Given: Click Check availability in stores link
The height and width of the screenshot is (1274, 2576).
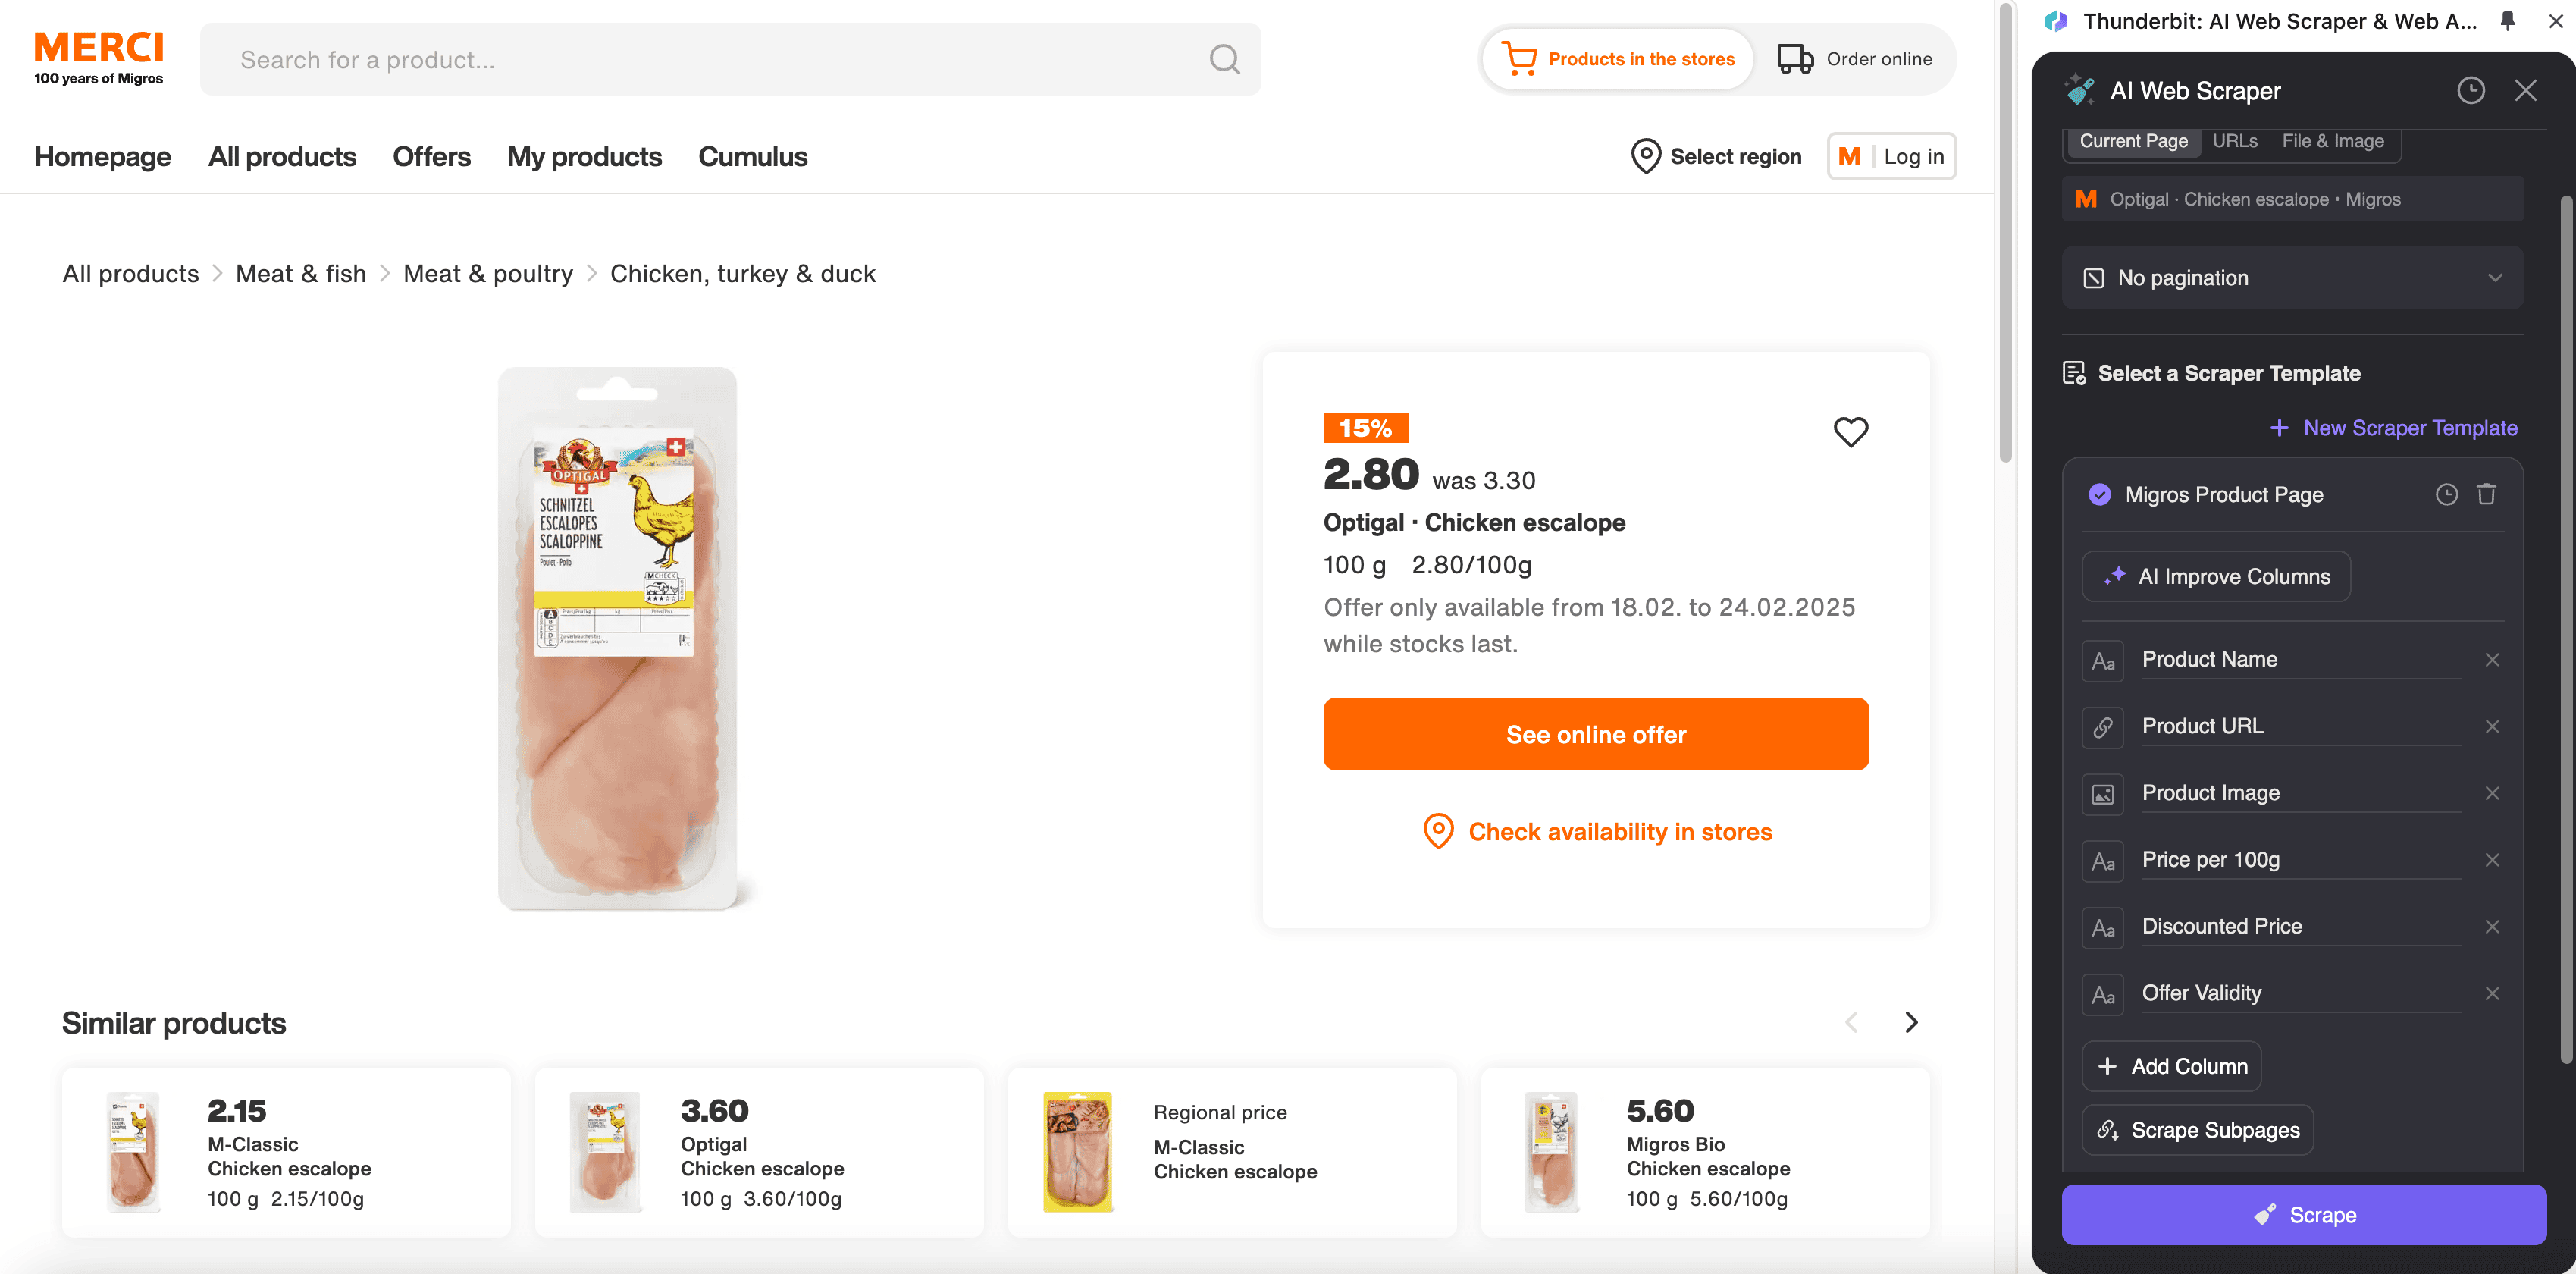Looking at the screenshot, I should pyautogui.click(x=1619, y=832).
